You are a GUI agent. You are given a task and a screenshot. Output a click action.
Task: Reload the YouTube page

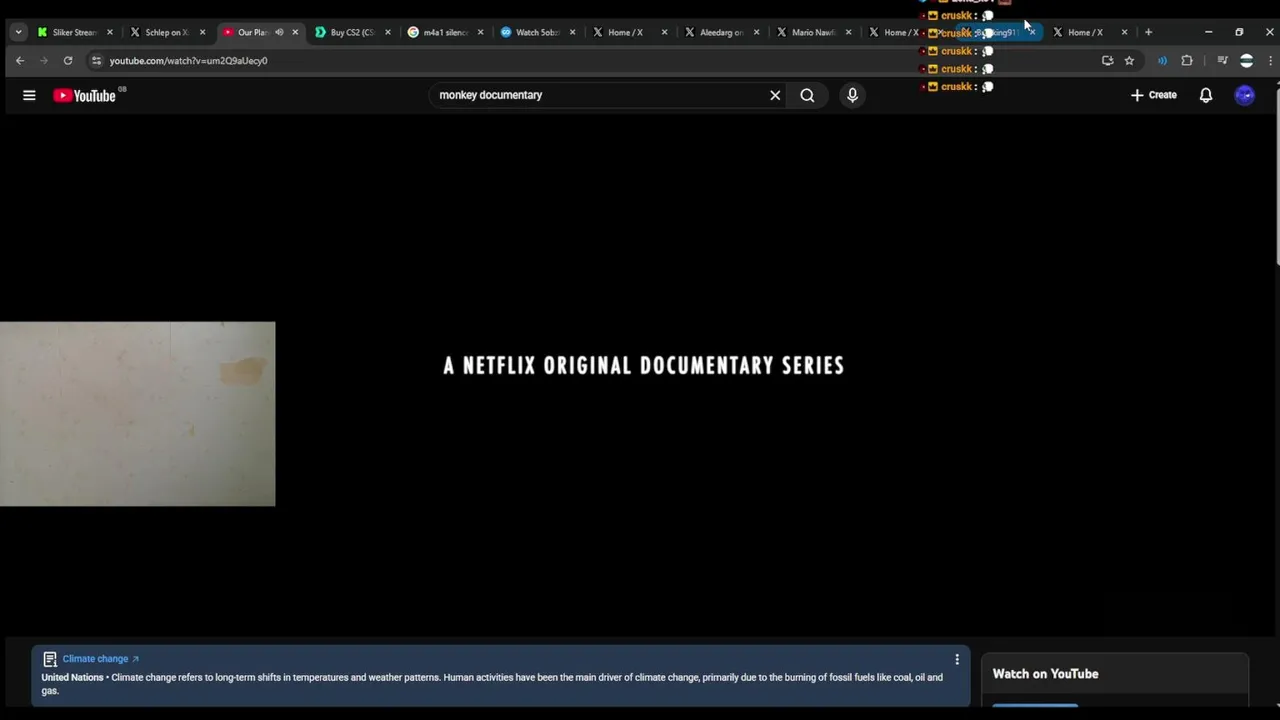point(68,61)
